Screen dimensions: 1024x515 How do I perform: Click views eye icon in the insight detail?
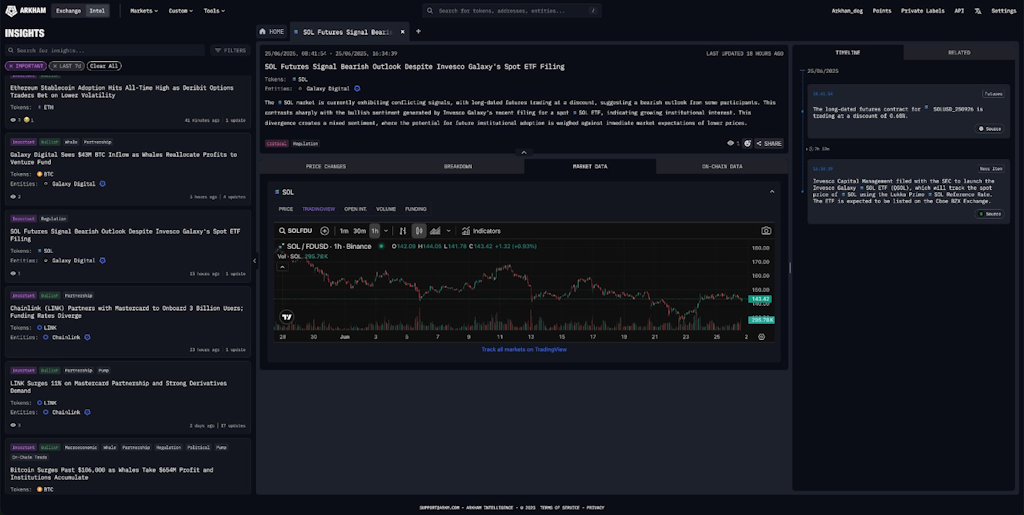click(x=731, y=144)
